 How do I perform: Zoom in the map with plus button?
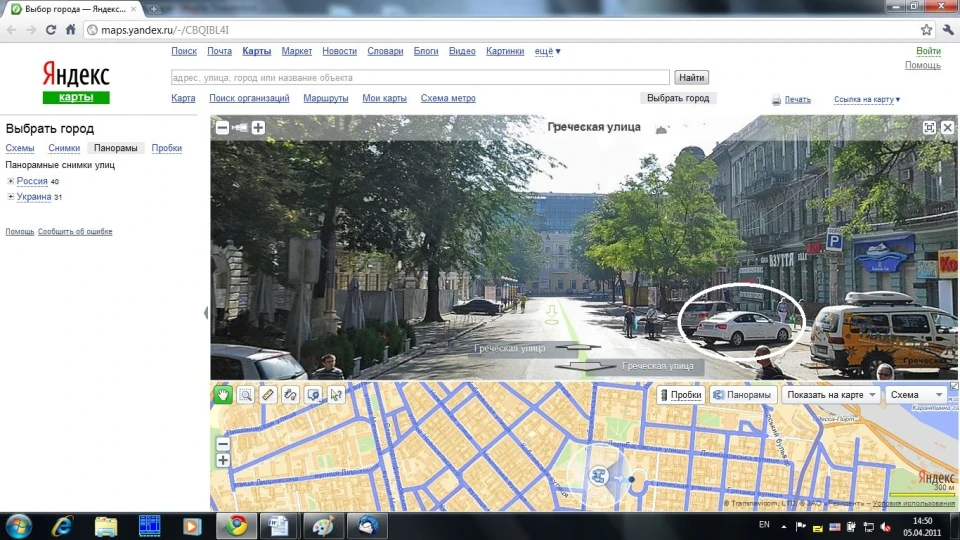click(x=223, y=460)
